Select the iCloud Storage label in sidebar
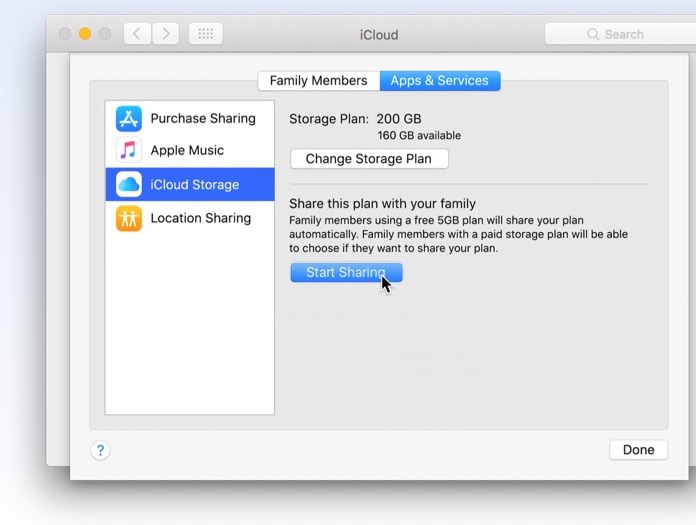 (x=194, y=185)
